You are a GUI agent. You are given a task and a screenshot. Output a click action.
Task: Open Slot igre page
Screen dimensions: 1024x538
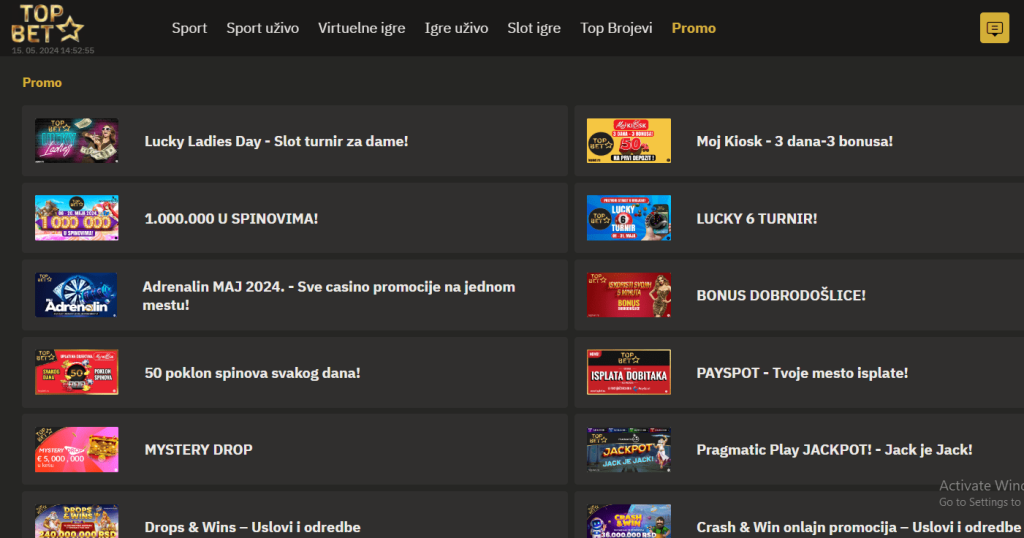coord(534,28)
